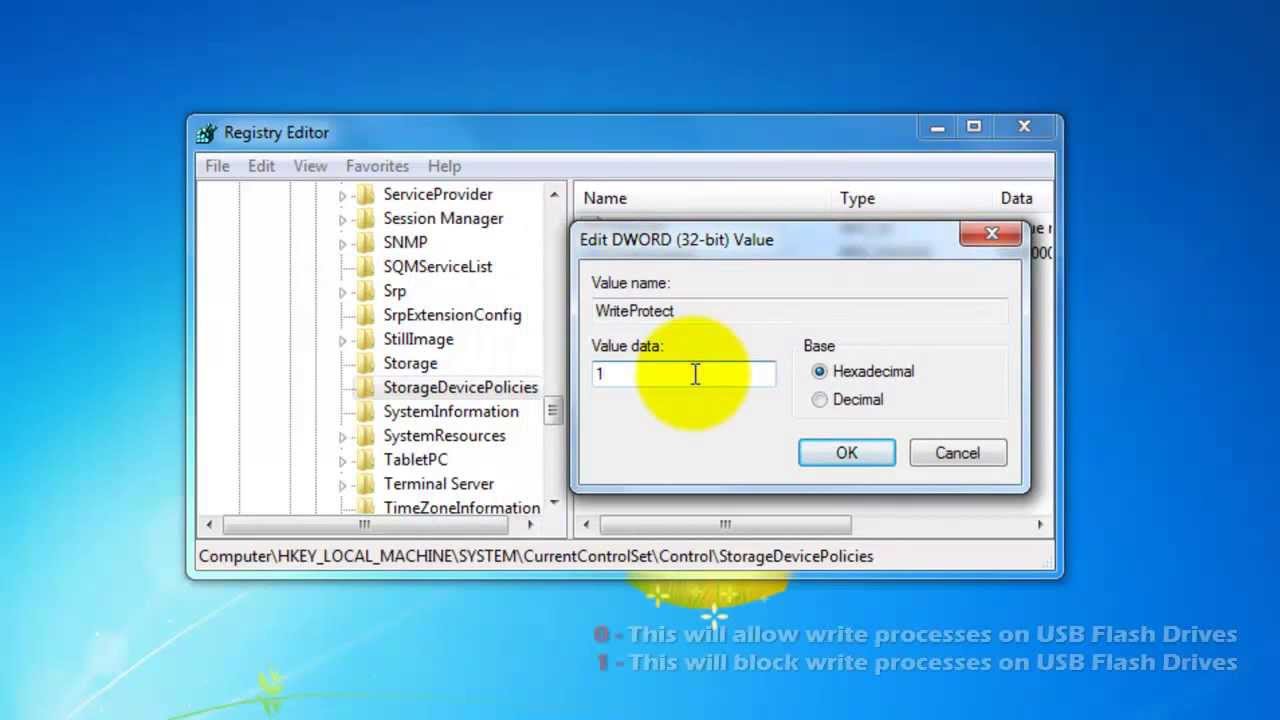The image size is (1280, 720).
Task: Select the SrpExtensionConfig tree entry
Action: click(x=452, y=315)
